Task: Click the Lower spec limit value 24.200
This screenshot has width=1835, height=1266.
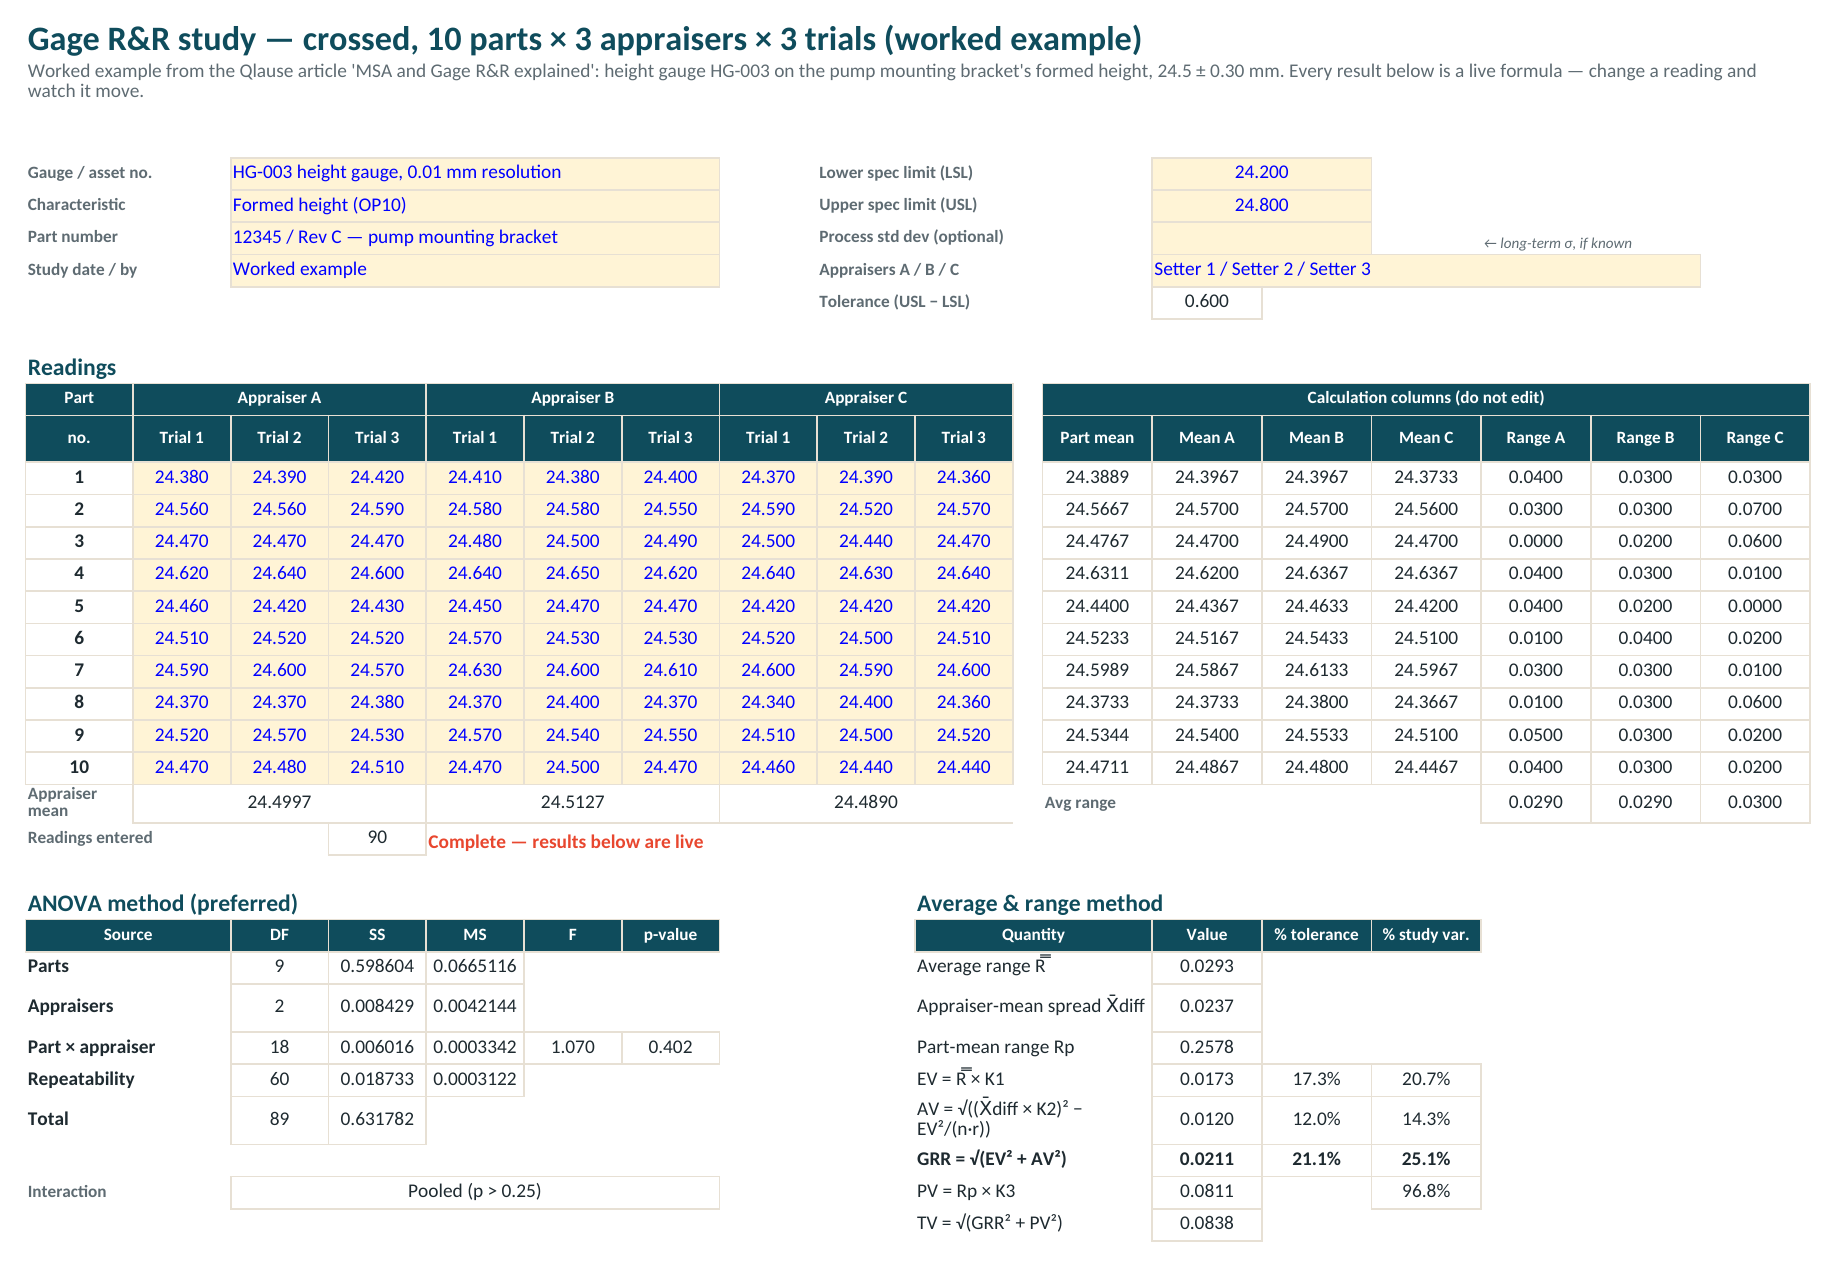Action: (1261, 173)
